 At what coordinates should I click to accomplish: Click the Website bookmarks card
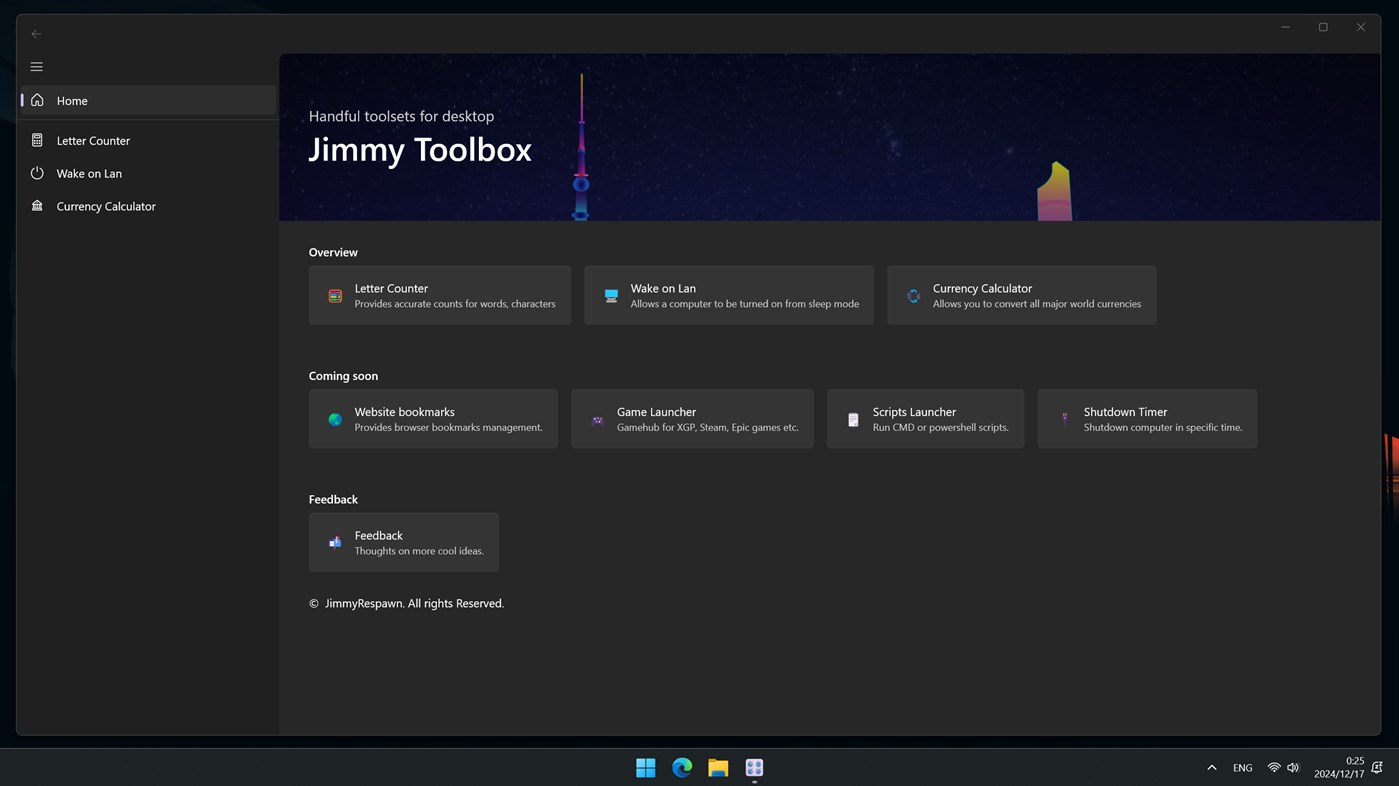[433, 419]
